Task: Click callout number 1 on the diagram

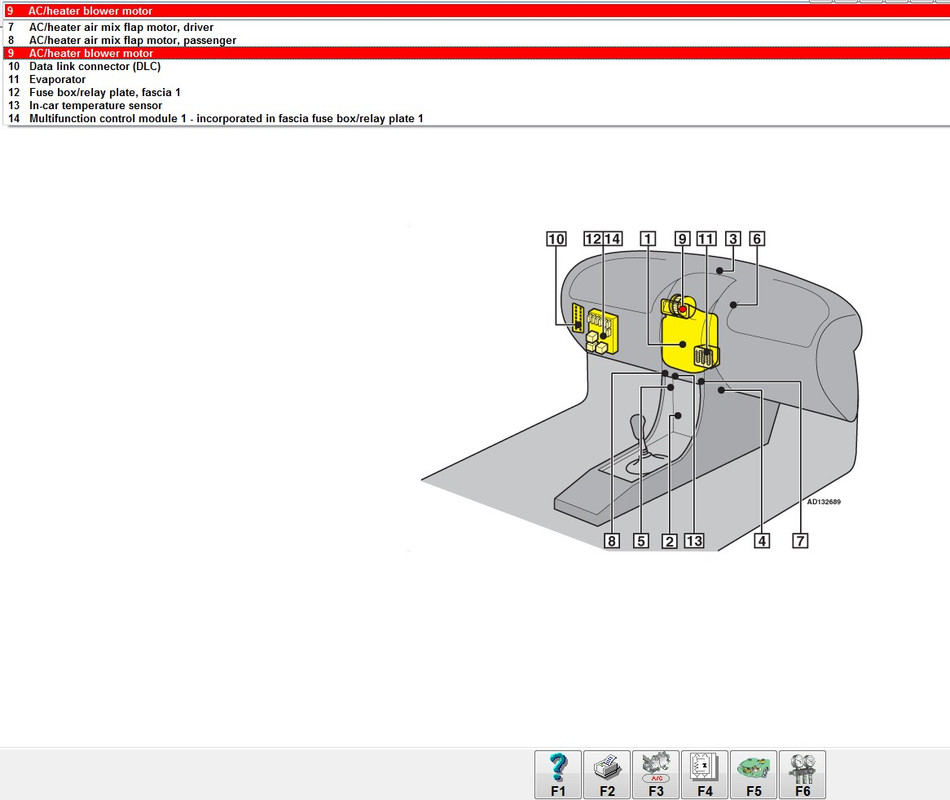Action: point(648,239)
